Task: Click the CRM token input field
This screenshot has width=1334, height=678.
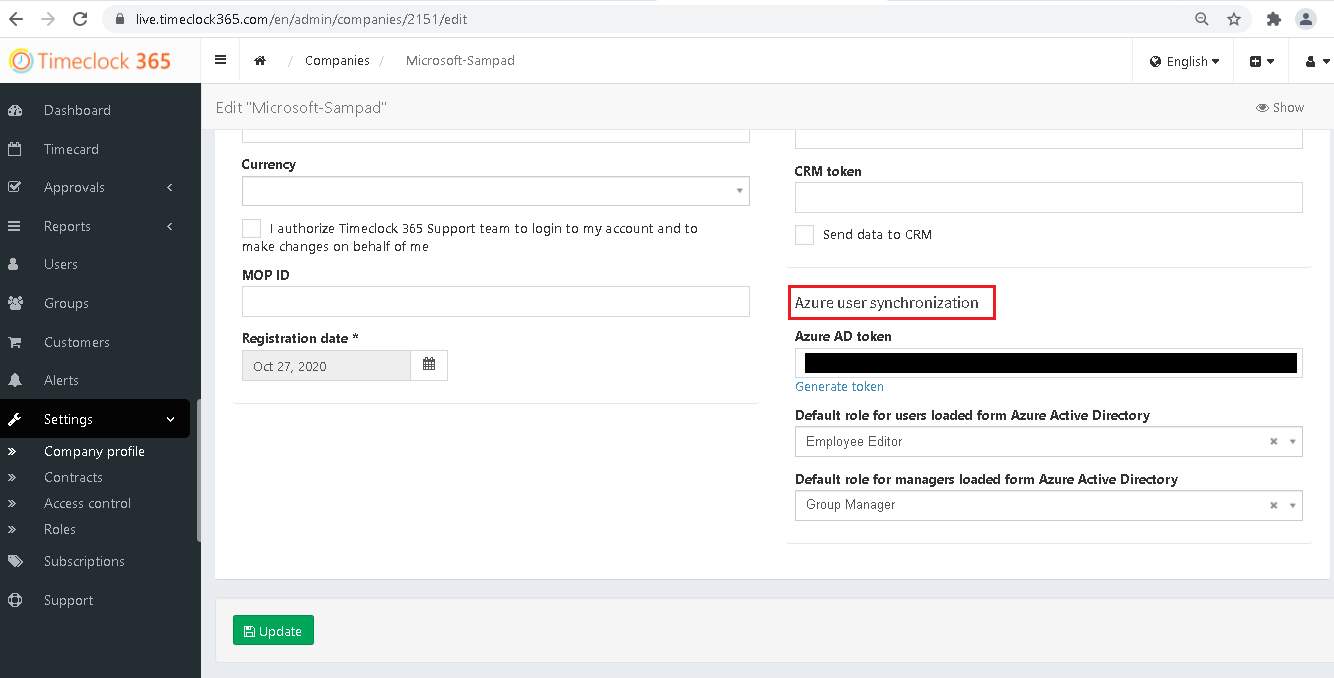Action: pos(1048,197)
